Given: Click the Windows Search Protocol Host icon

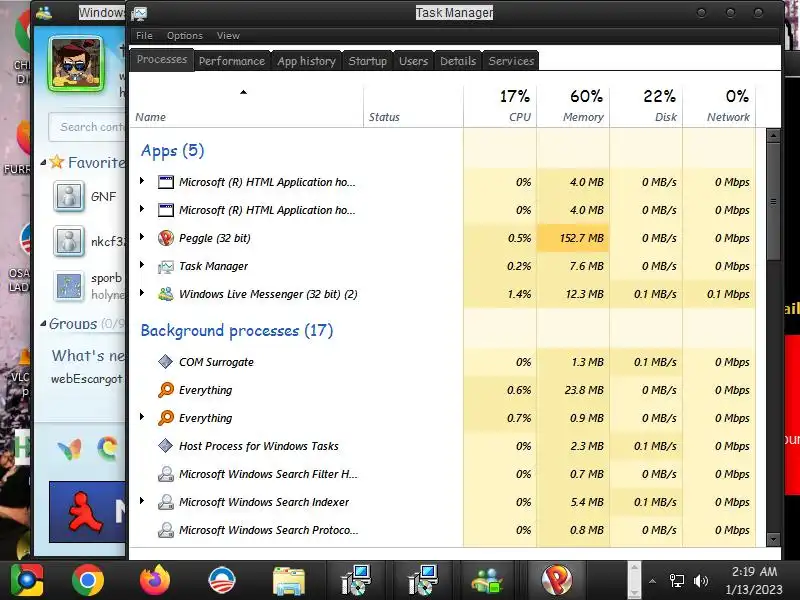Looking at the screenshot, I should [166, 530].
